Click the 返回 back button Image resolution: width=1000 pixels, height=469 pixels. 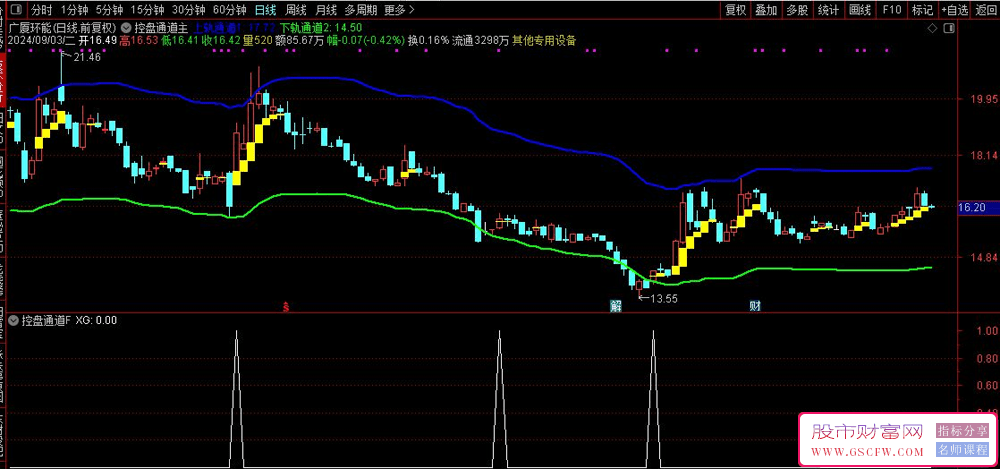click(x=985, y=10)
